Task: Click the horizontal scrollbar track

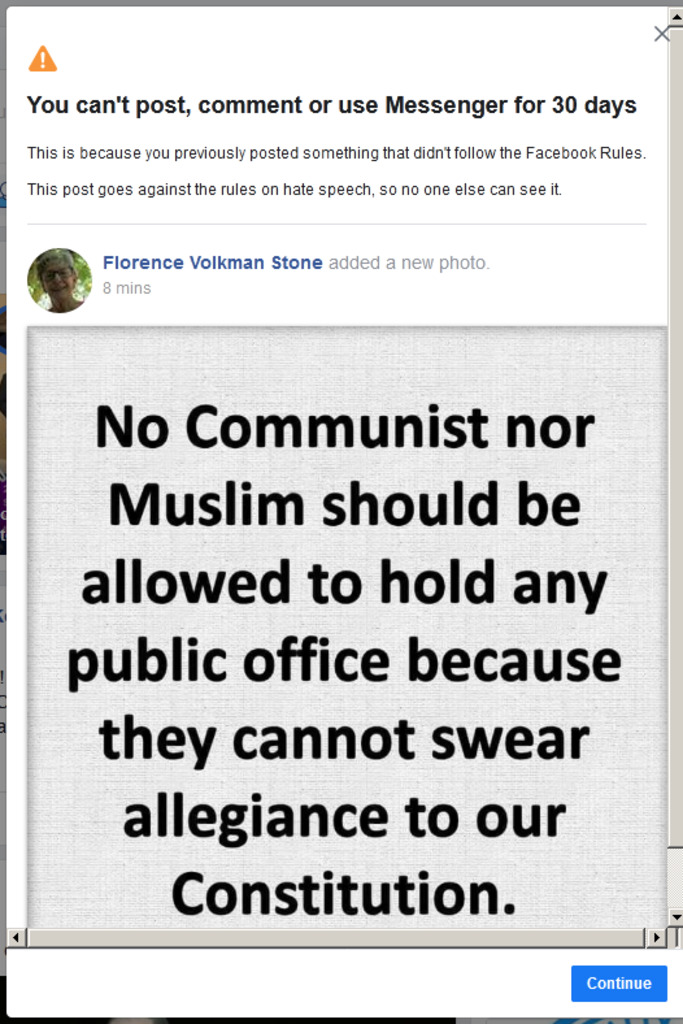Action: 336,938
